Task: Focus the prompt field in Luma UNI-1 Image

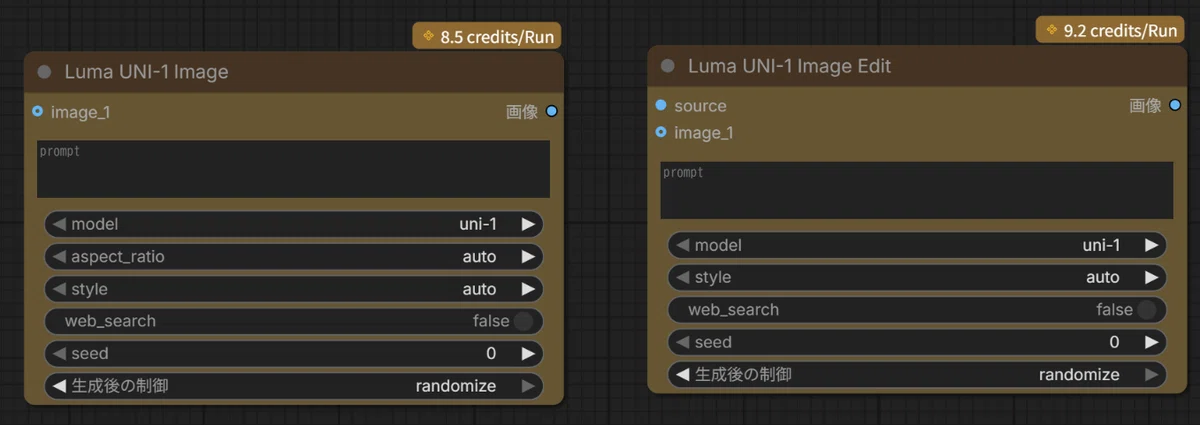Action: click(293, 169)
